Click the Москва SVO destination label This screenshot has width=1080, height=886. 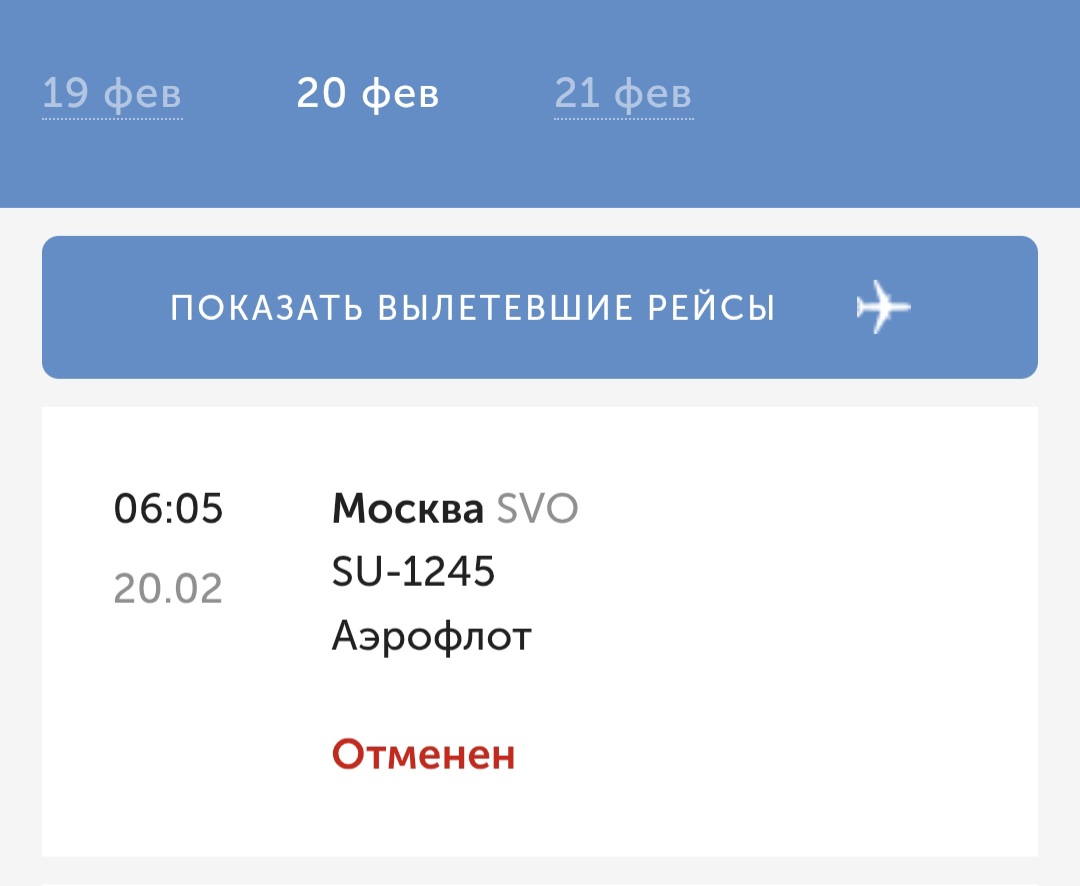point(455,509)
